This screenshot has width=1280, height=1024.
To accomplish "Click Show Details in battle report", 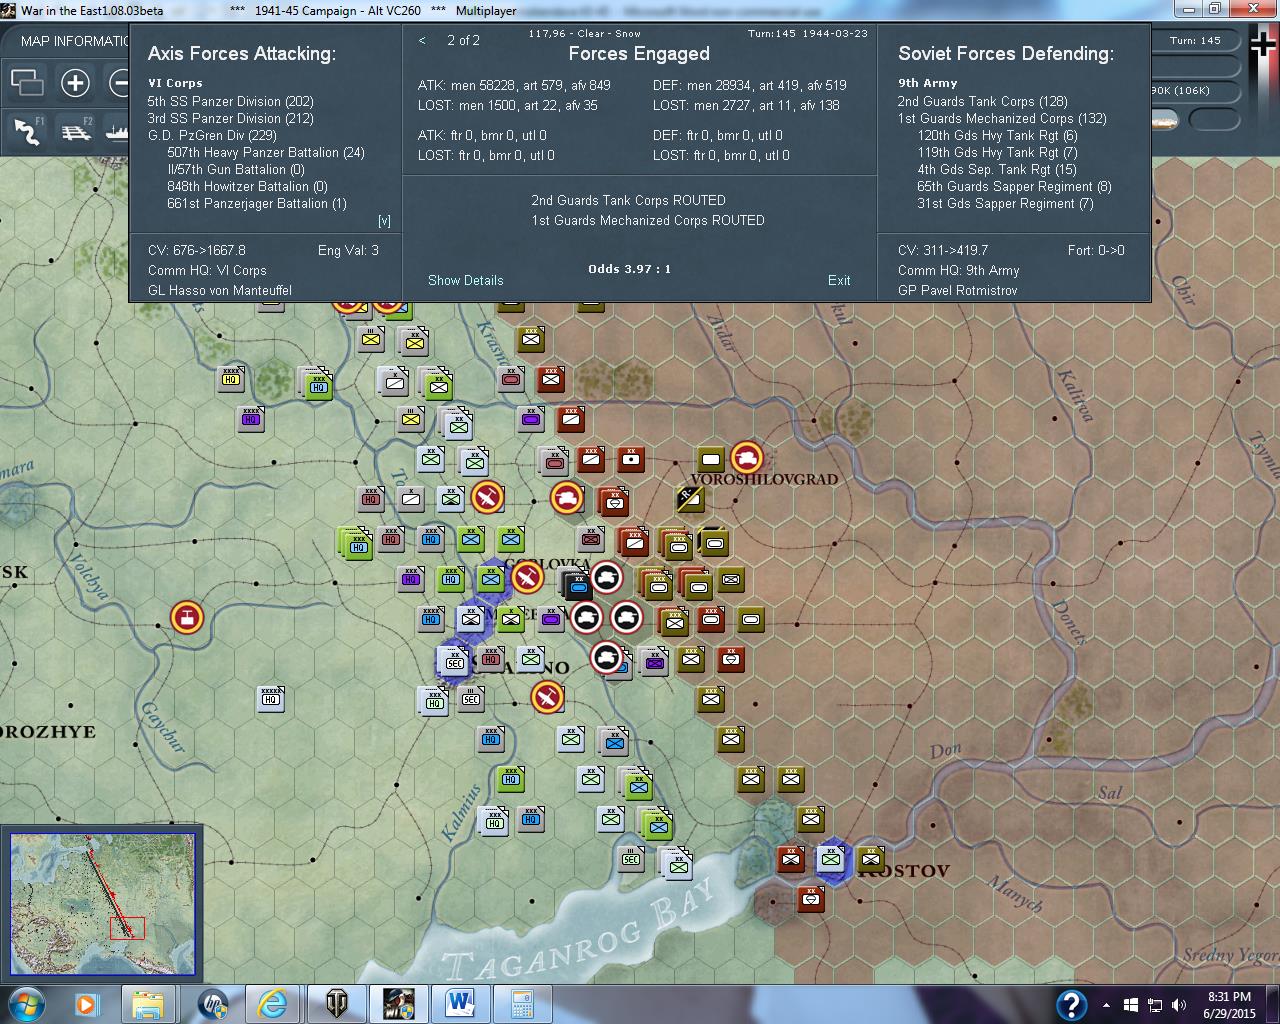I will [x=466, y=280].
